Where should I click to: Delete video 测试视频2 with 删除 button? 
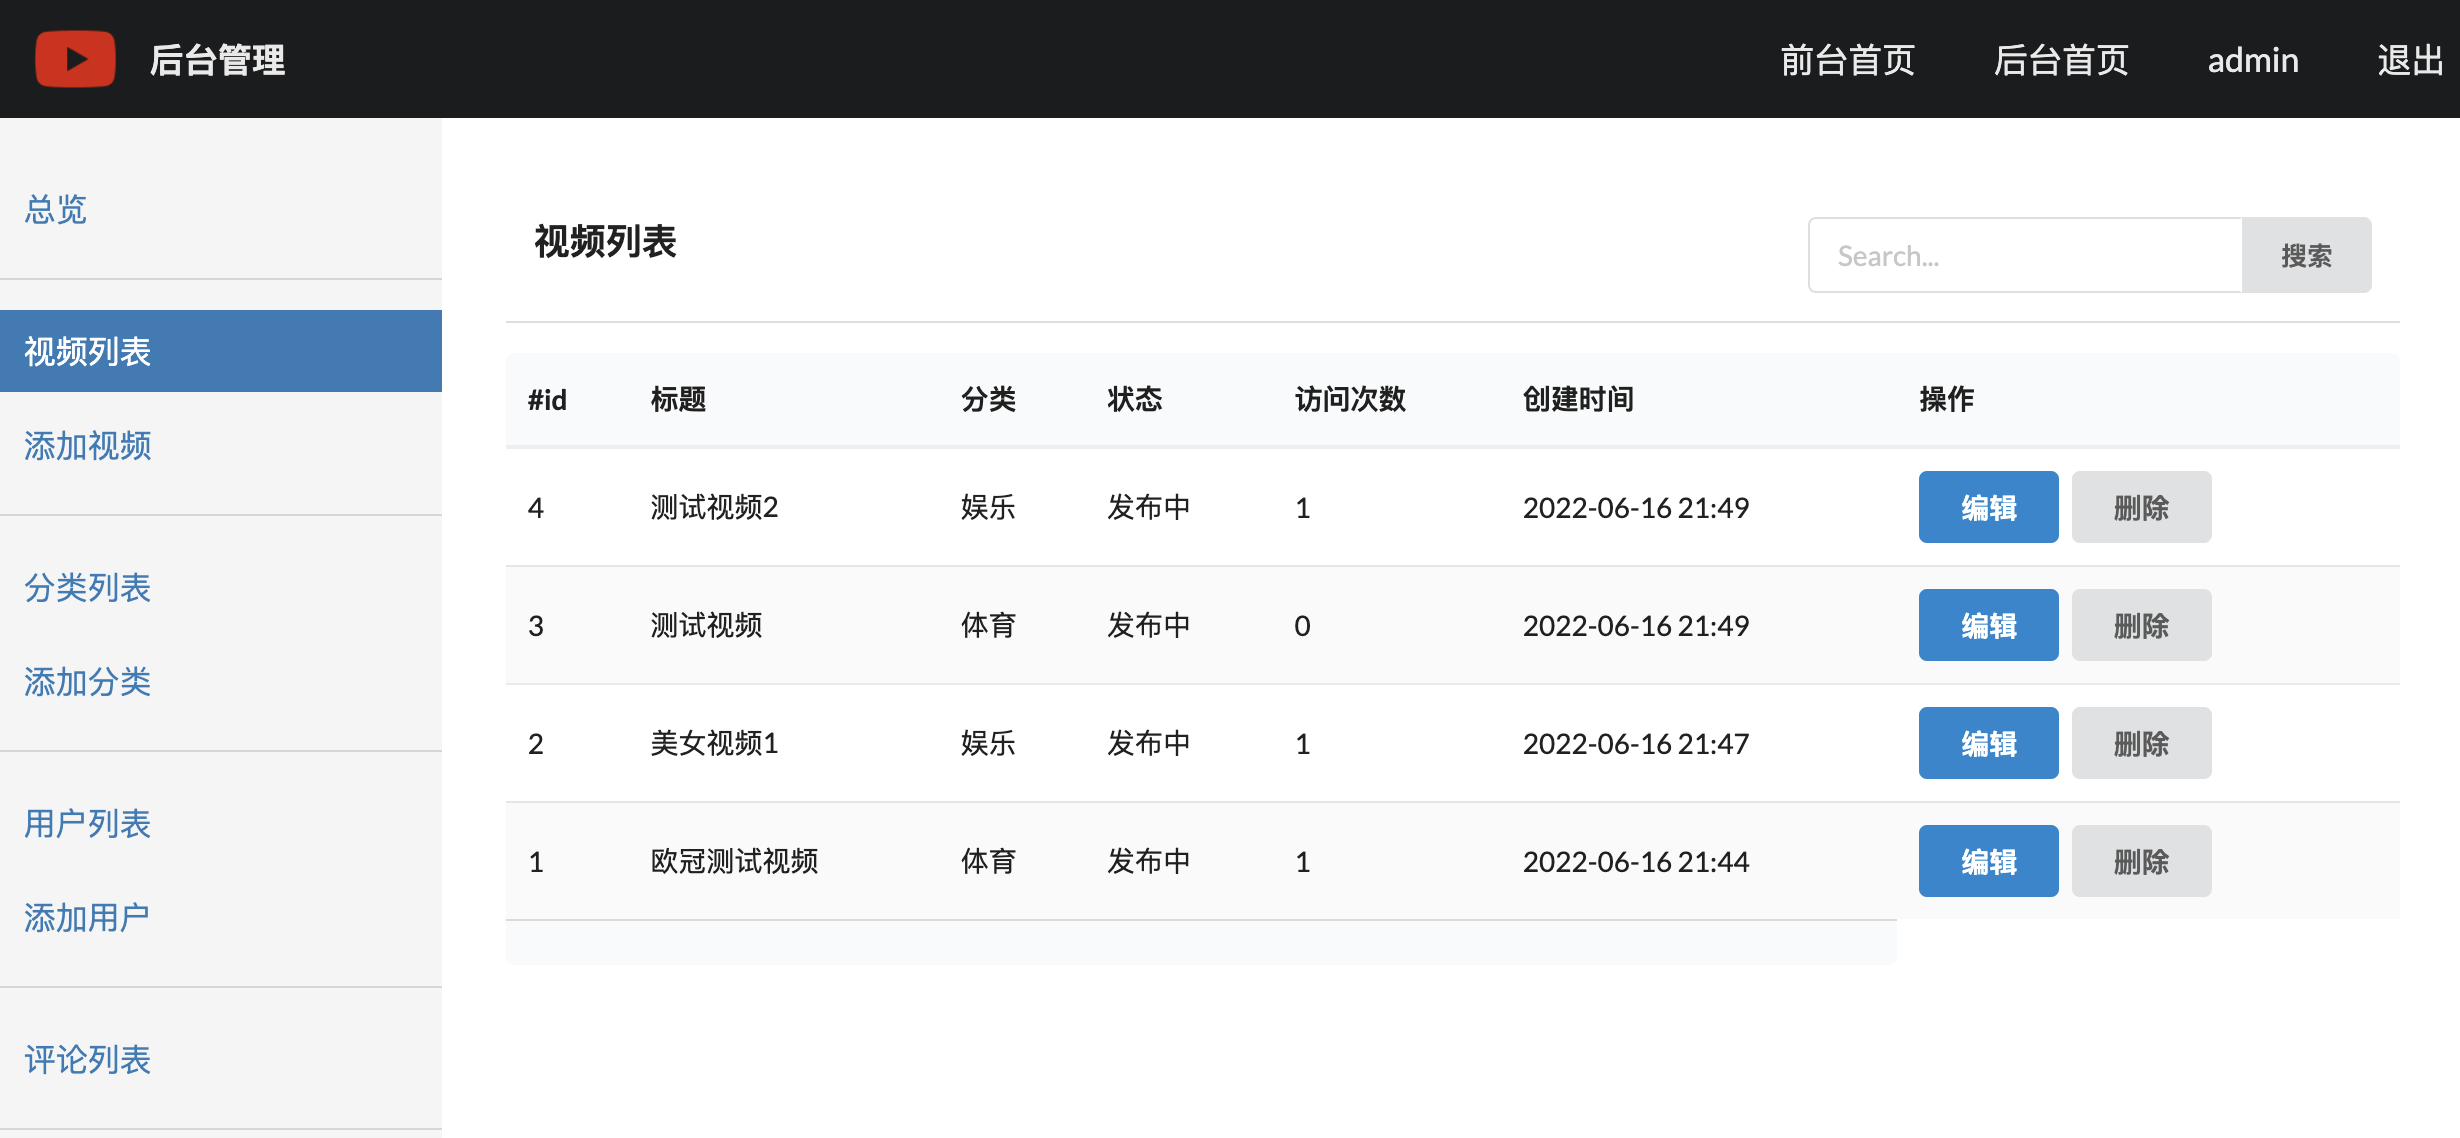click(2141, 507)
